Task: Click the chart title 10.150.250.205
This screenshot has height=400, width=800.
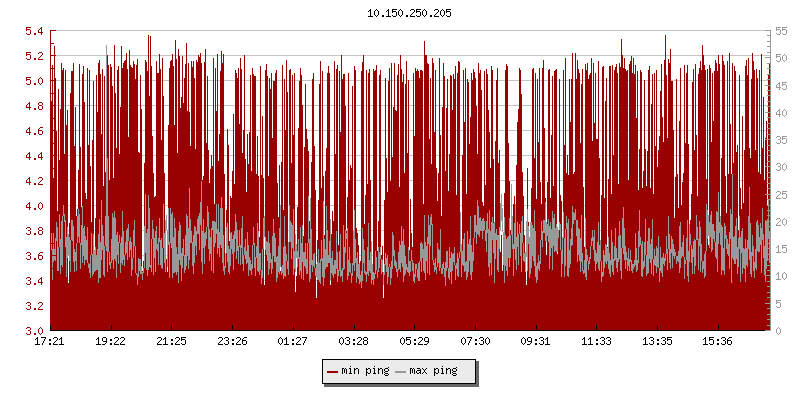Action: (x=411, y=14)
